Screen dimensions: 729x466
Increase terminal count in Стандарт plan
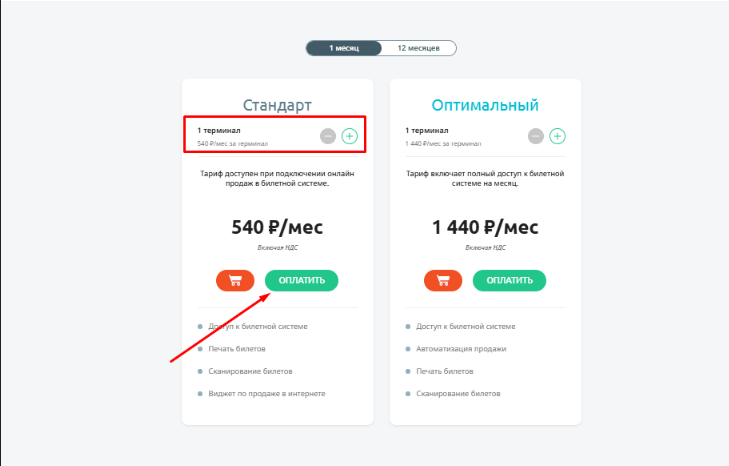(350, 136)
